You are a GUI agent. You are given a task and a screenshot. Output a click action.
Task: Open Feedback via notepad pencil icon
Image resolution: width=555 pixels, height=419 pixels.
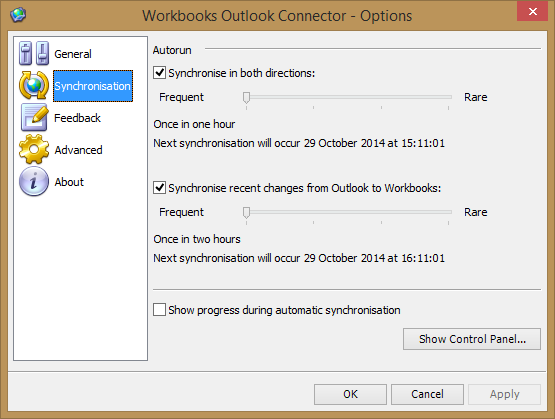[x=34, y=117]
